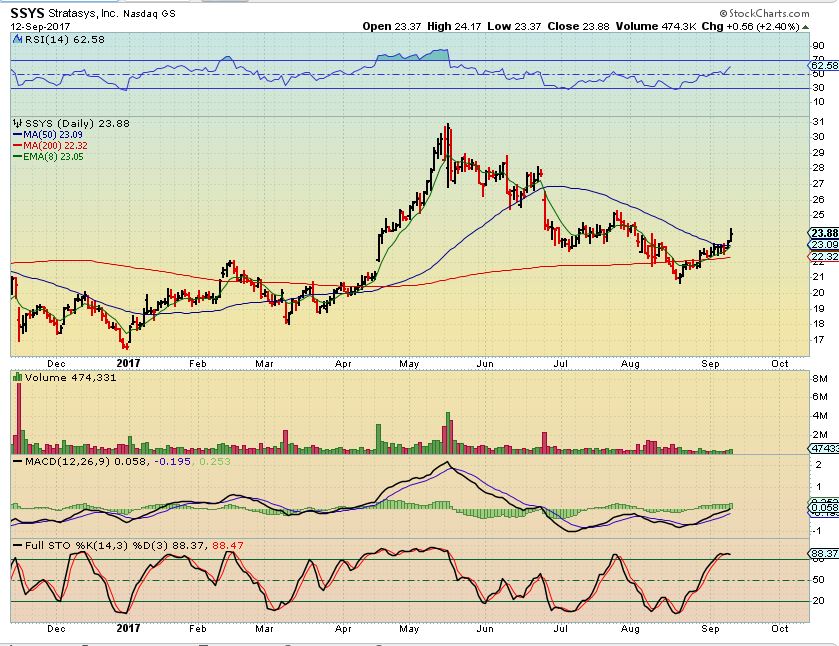Image resolution: width=839 pixels, height=646 pixels.
Task: Click the SSYS ticker symbol title
Action: 30,10
